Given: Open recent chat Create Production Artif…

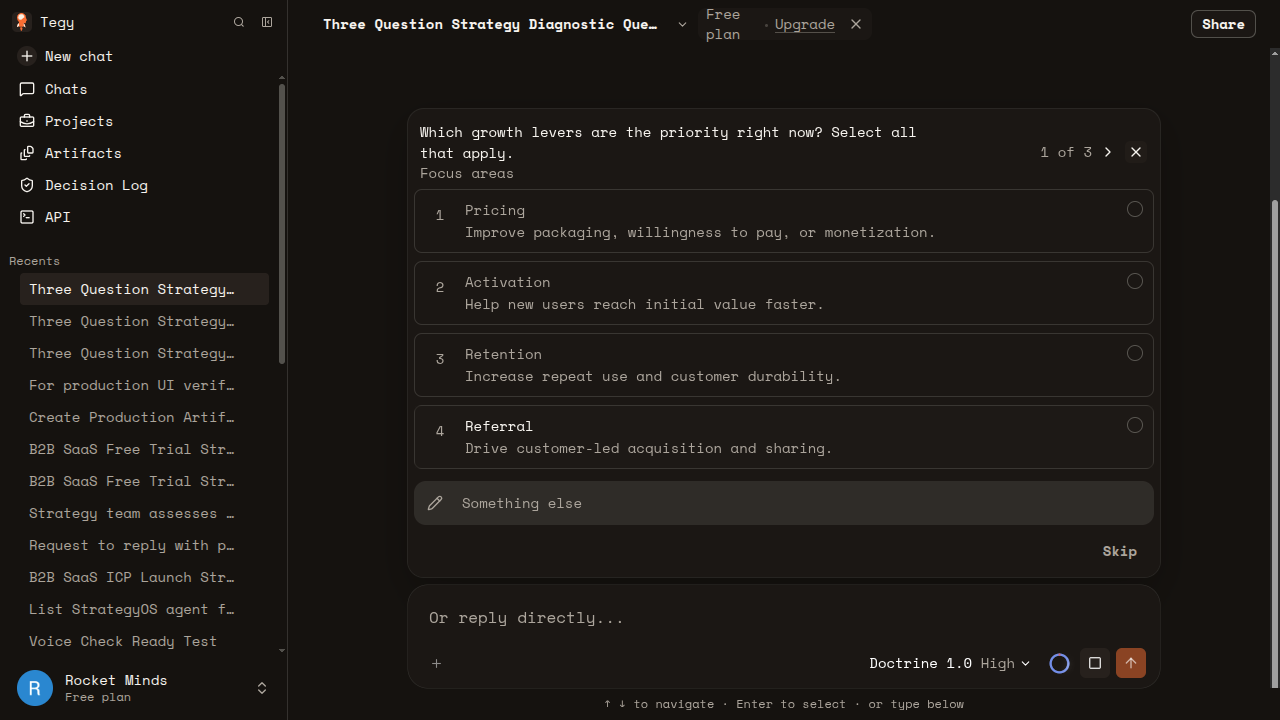Looking at the screenshot, I should coord(144,417).
